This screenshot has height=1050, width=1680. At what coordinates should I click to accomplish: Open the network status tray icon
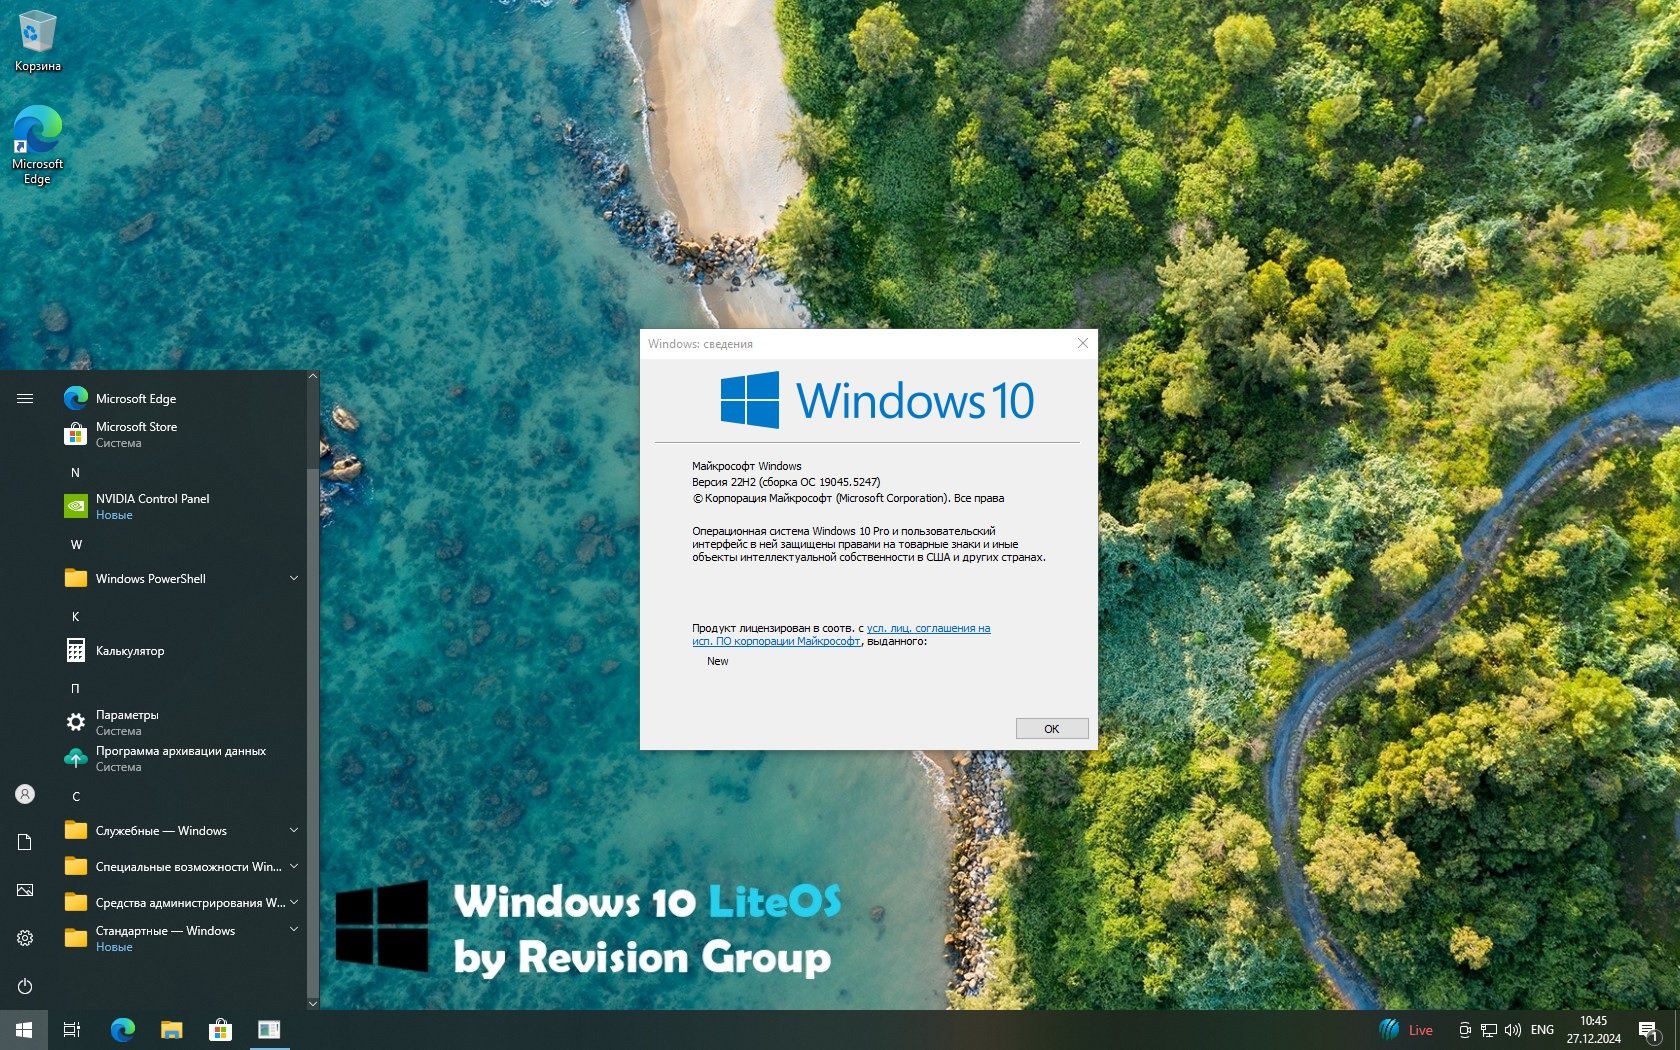pyautogui.click(x=1489, y=1030)
